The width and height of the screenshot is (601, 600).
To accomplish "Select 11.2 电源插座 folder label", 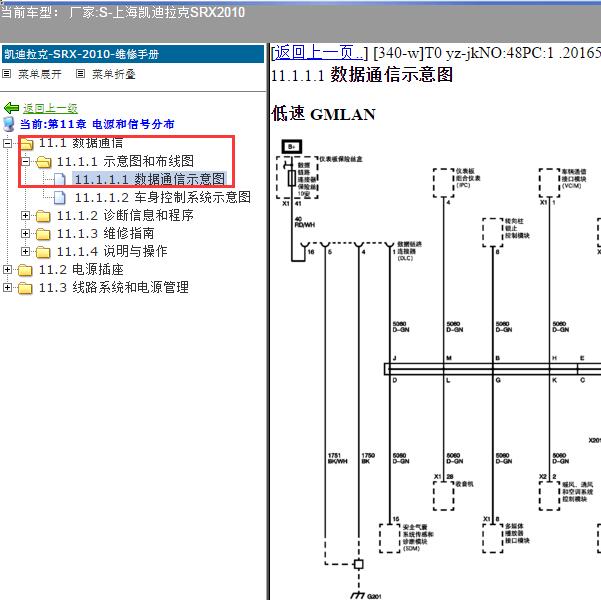I will 81,270.
